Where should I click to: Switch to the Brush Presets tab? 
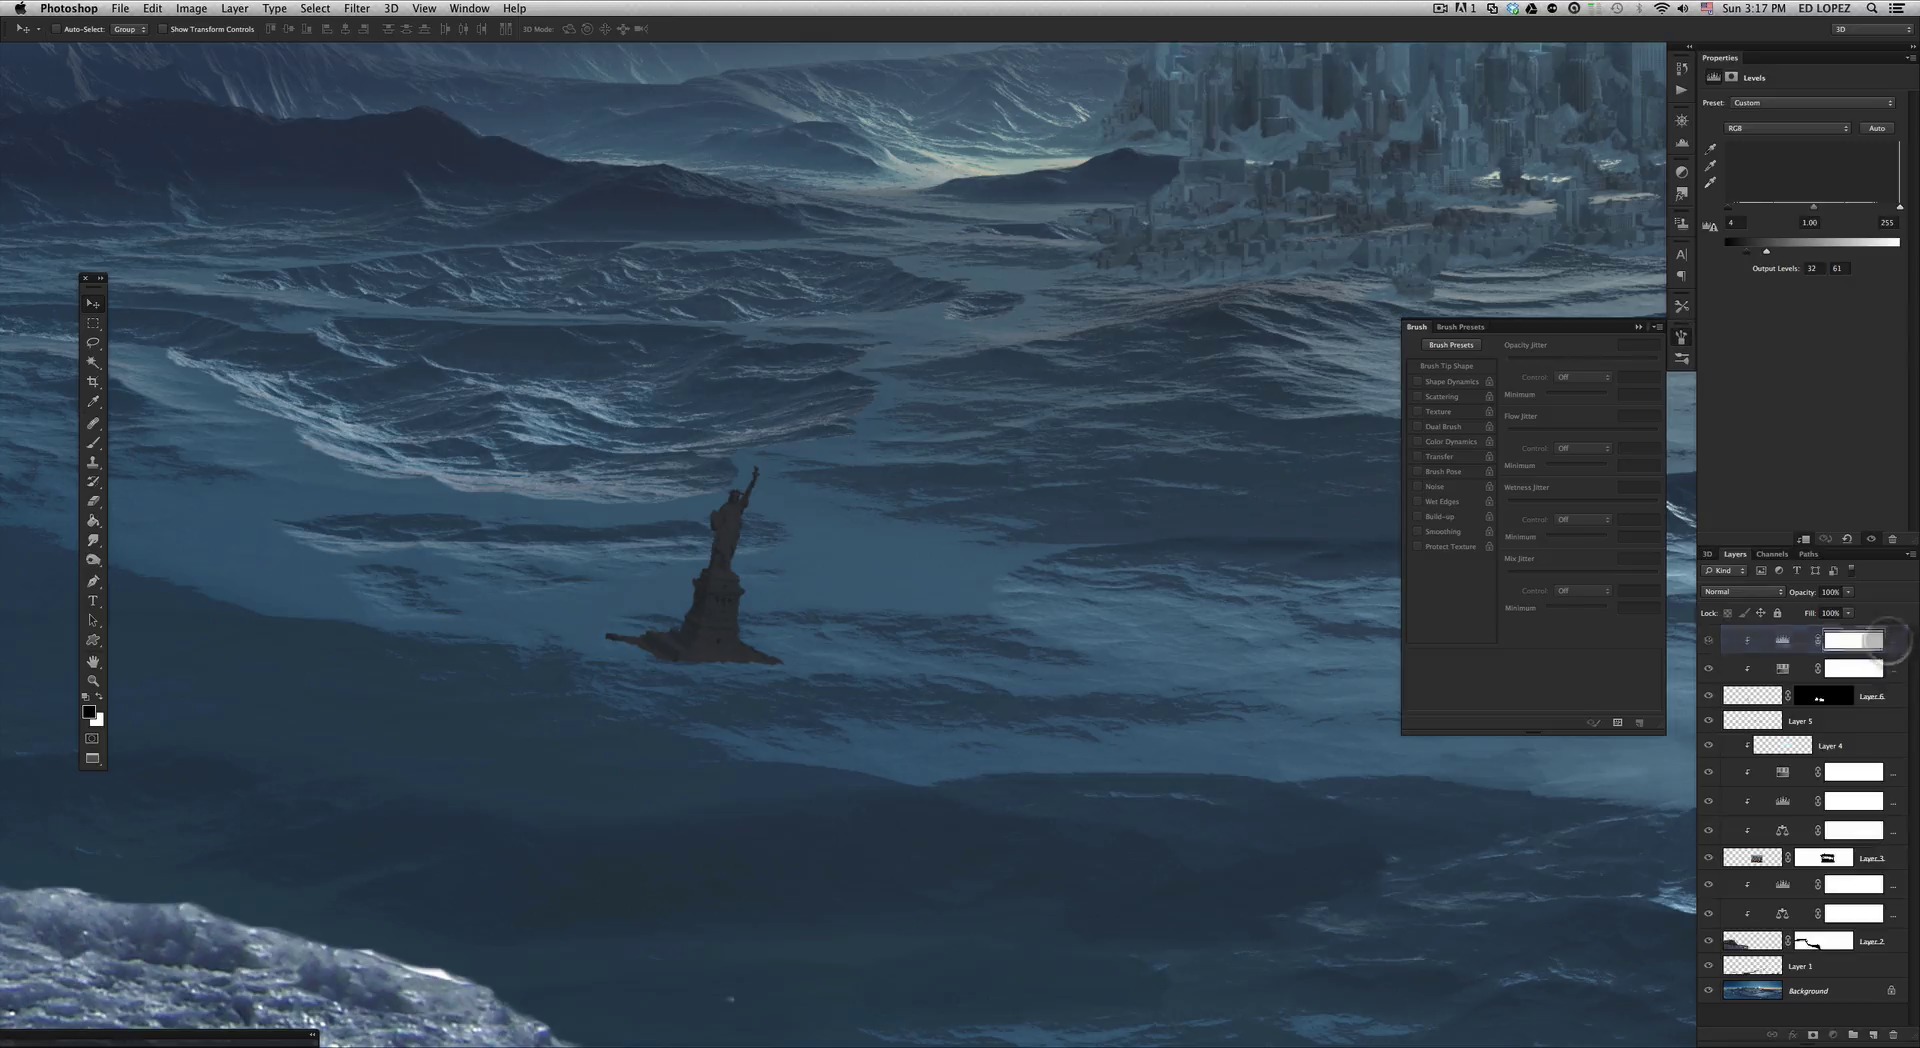click(1460, 327)
